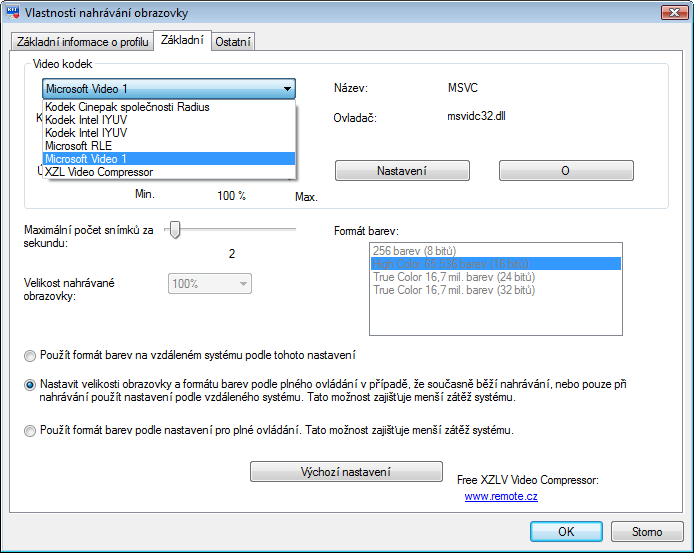Choose XZL Video Compressor from list
694x553 pixels.
pos(169,172)
